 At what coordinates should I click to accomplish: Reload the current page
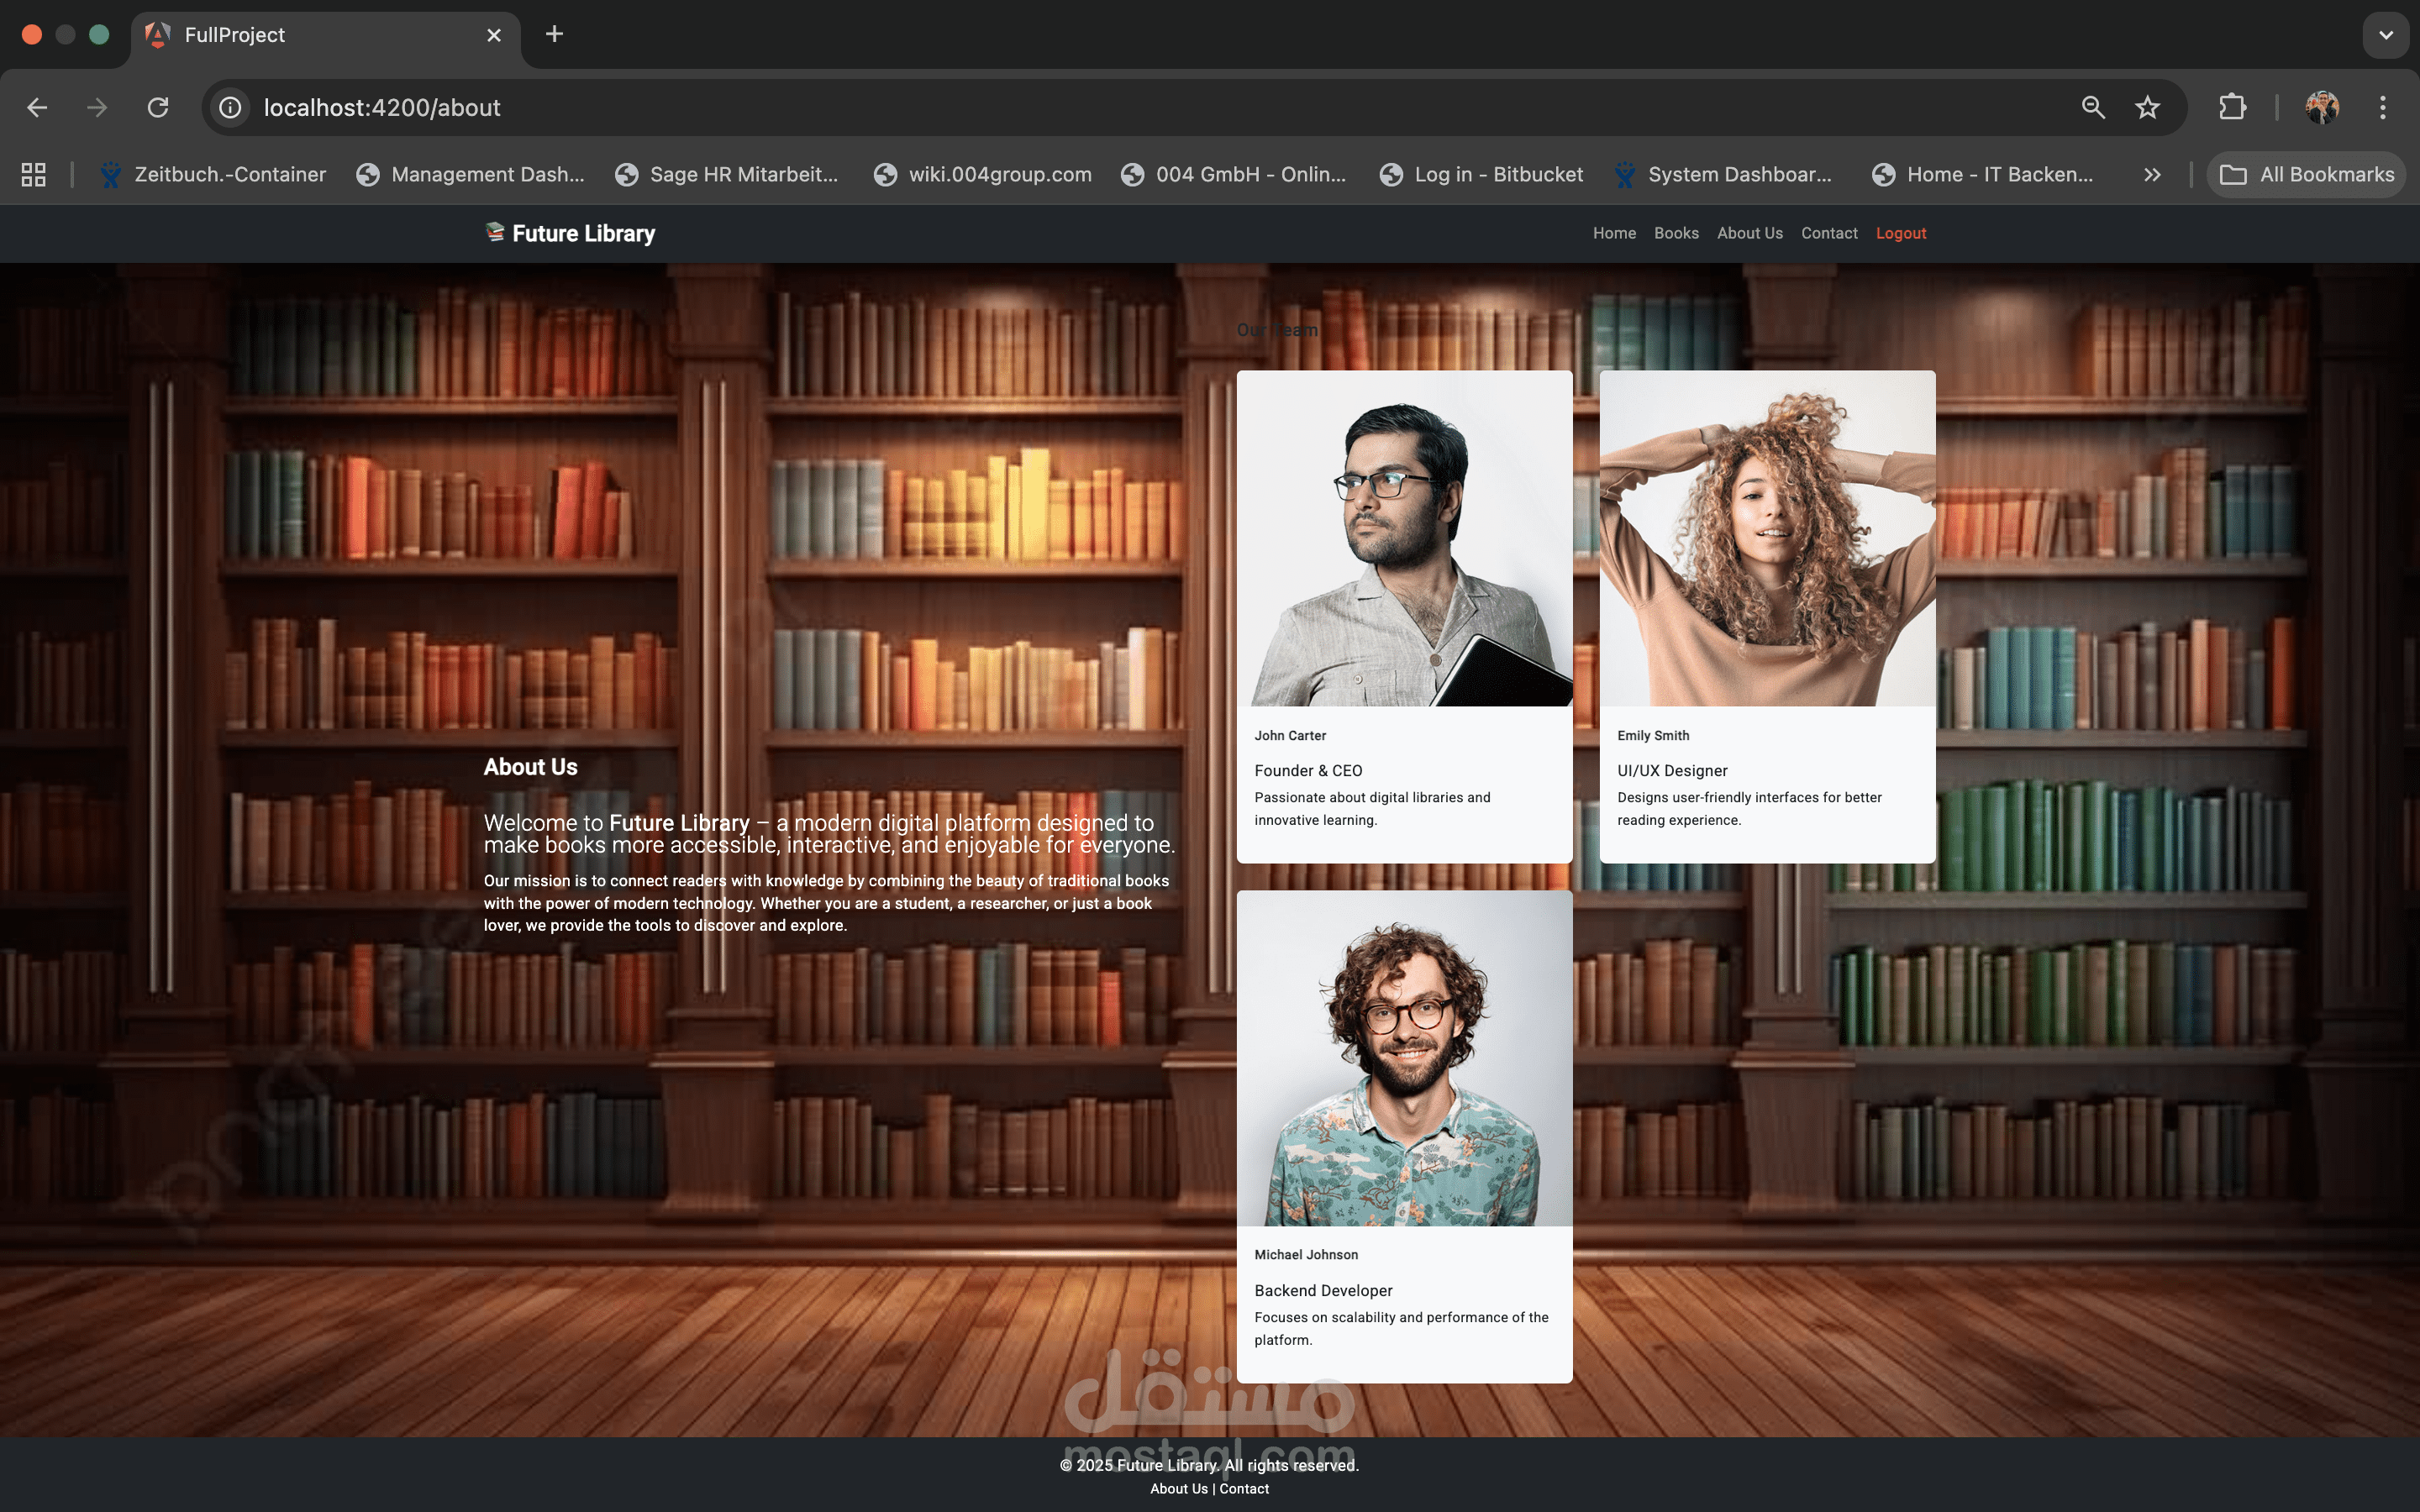click(158, 107)
